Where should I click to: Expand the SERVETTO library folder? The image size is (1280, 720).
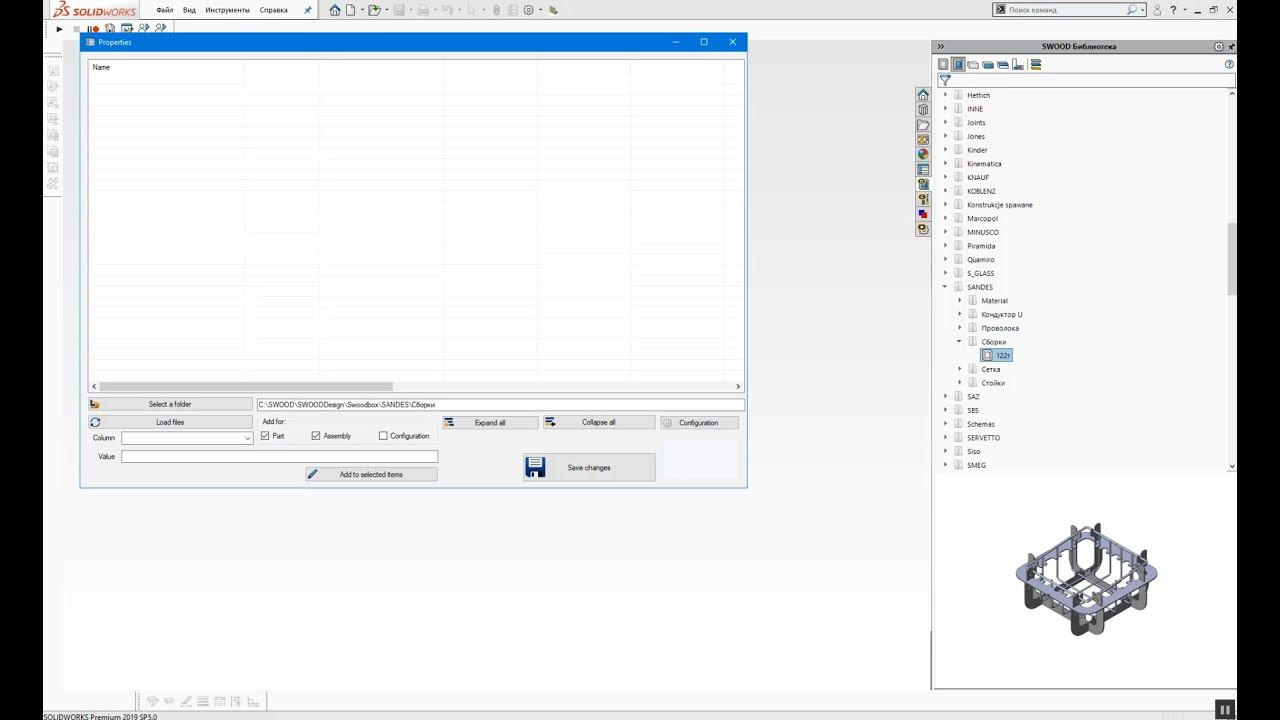pyautogui.click(x=946, y=437)
